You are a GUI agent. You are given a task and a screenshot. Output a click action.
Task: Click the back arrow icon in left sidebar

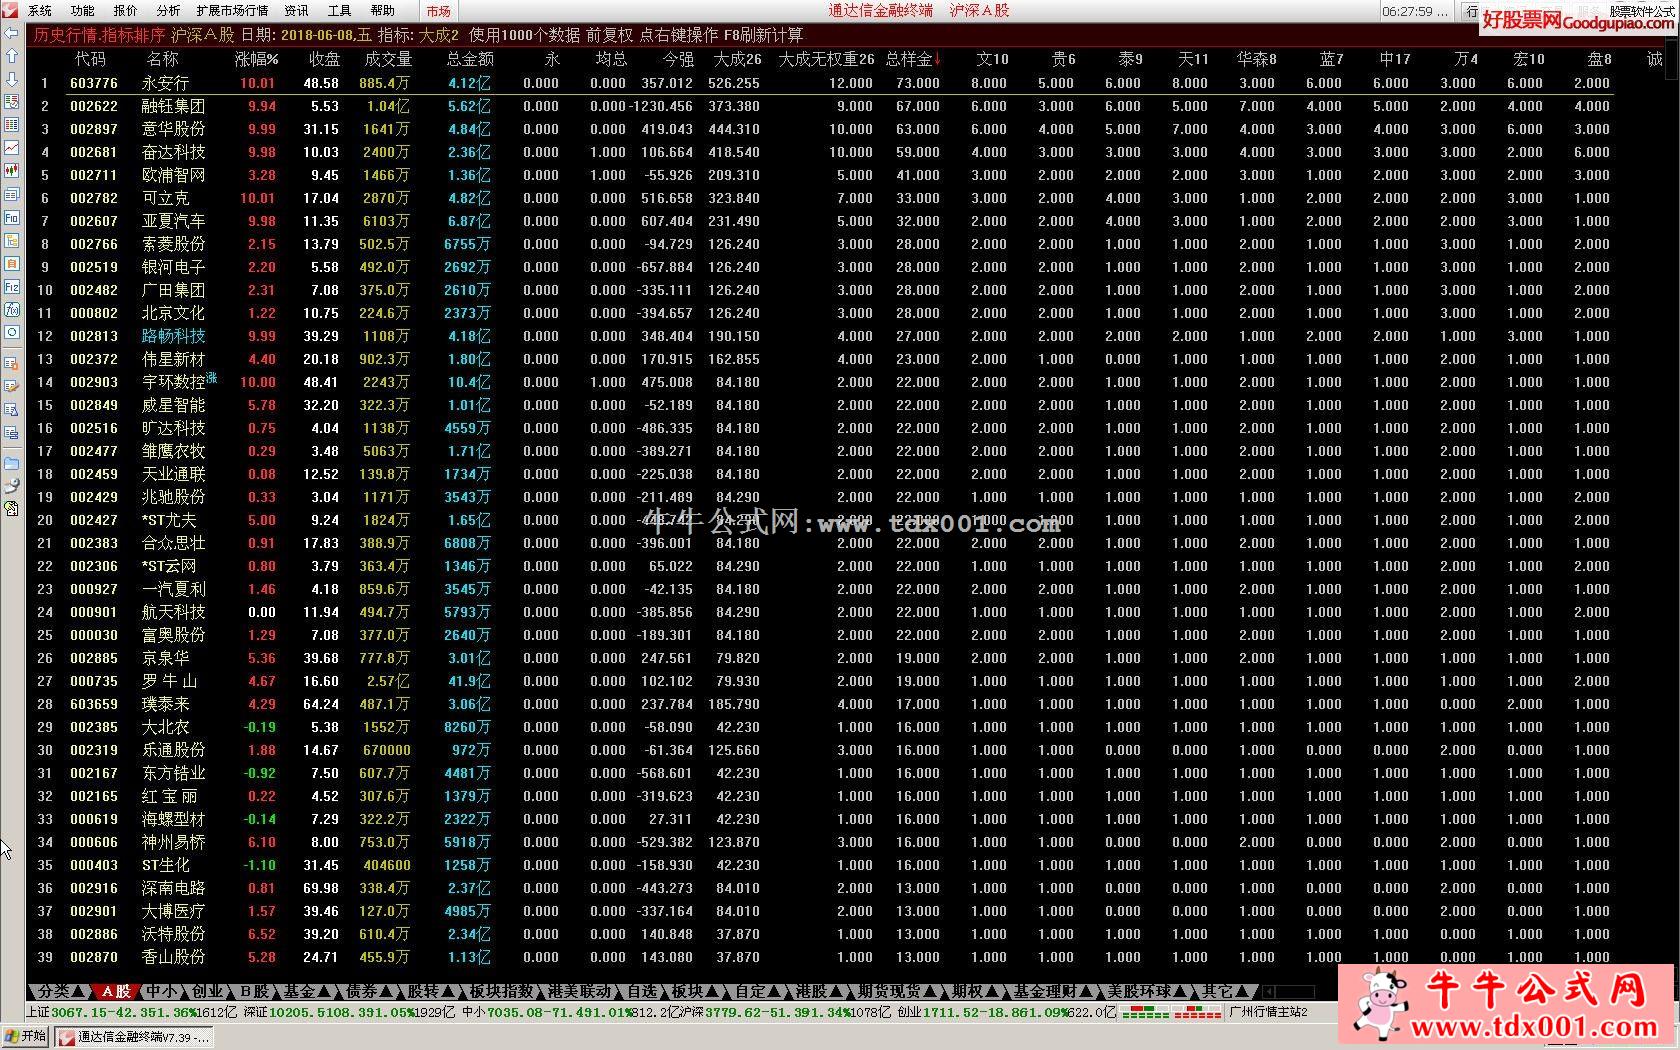11,33
